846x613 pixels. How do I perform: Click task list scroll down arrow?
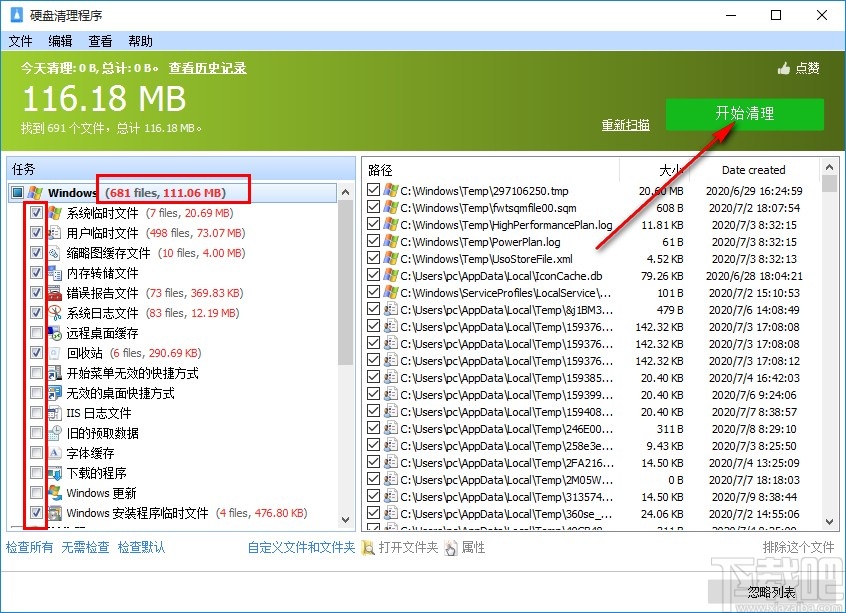click(345, 520)
